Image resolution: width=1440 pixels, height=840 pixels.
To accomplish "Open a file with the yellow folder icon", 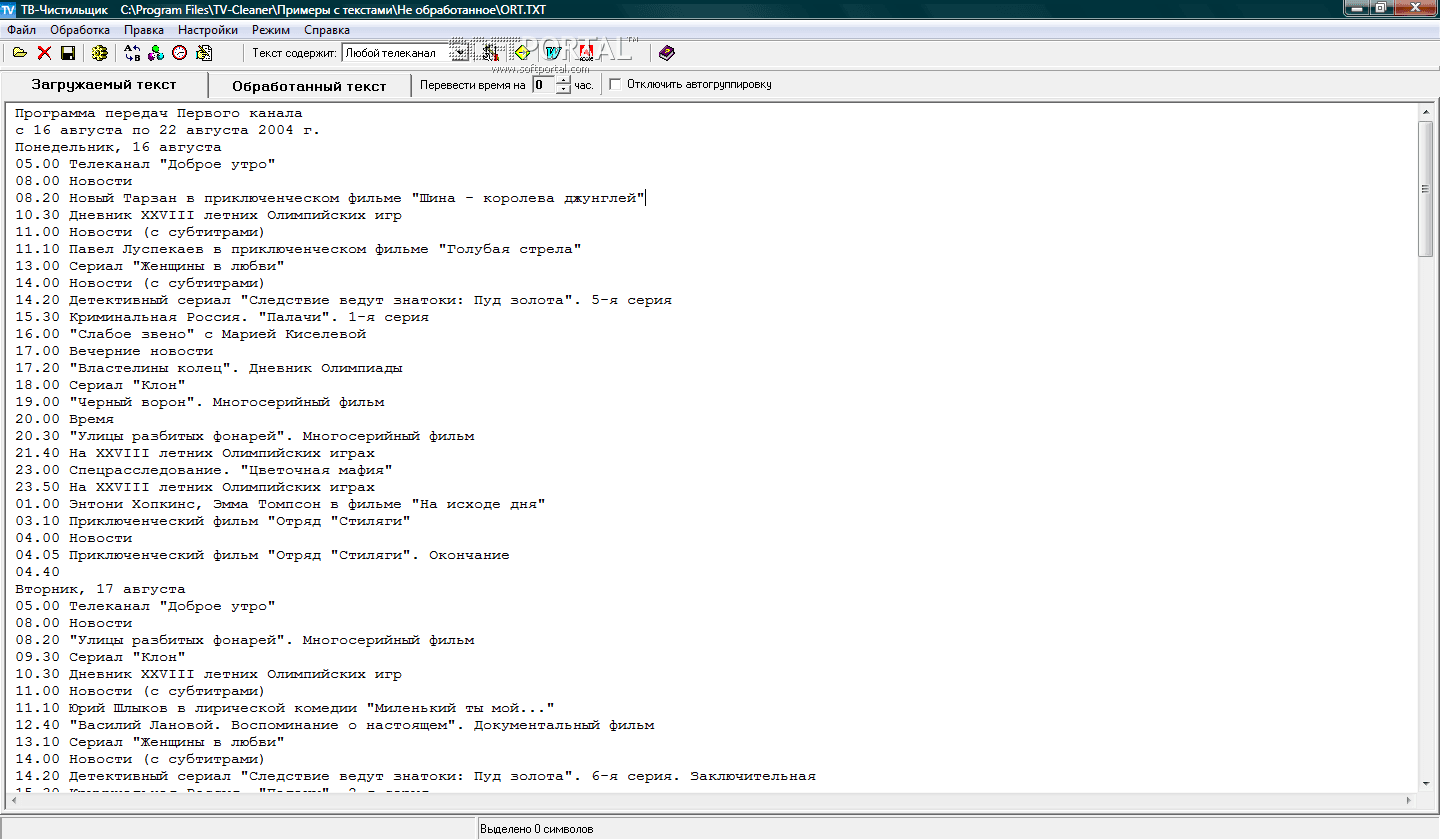I will coord(20,53).
